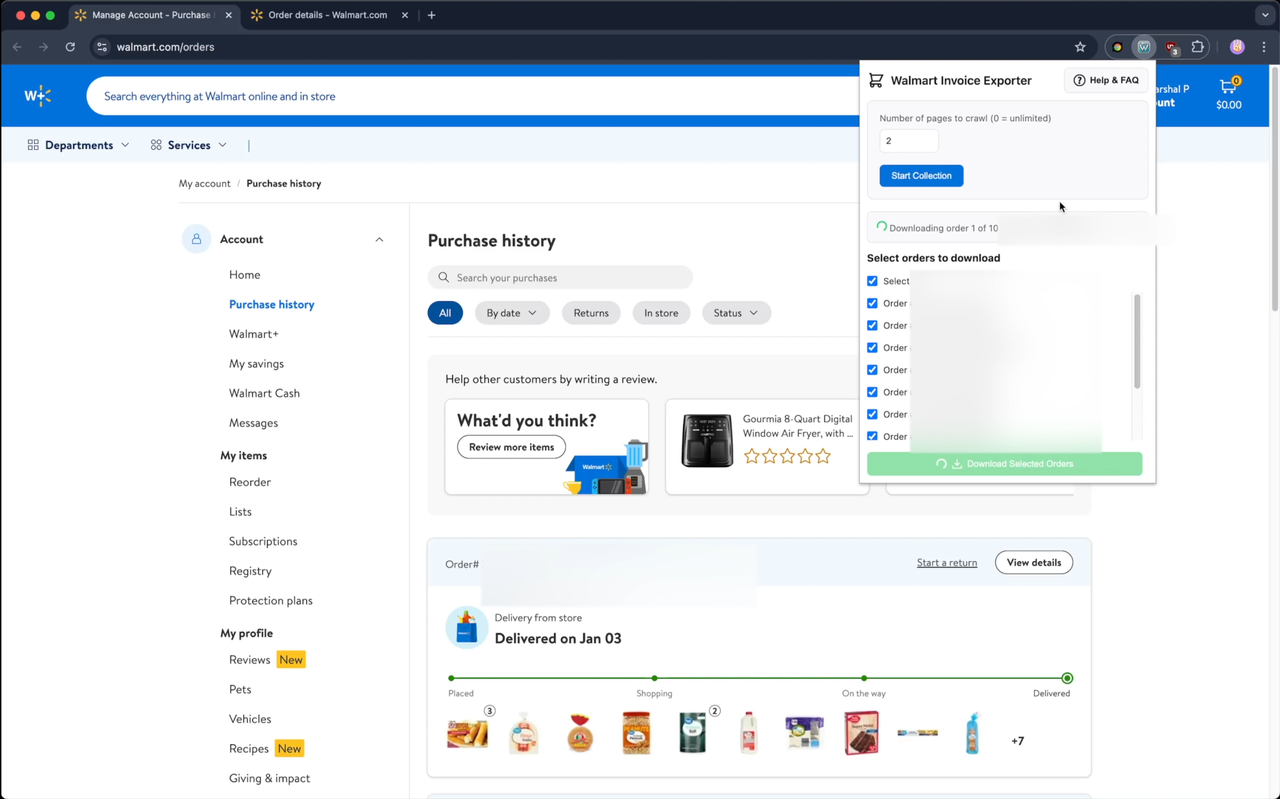Open the Status filter dropdown
This screenshot has width=1280, height=800.
pyautogui.click(x=735, y=312)
